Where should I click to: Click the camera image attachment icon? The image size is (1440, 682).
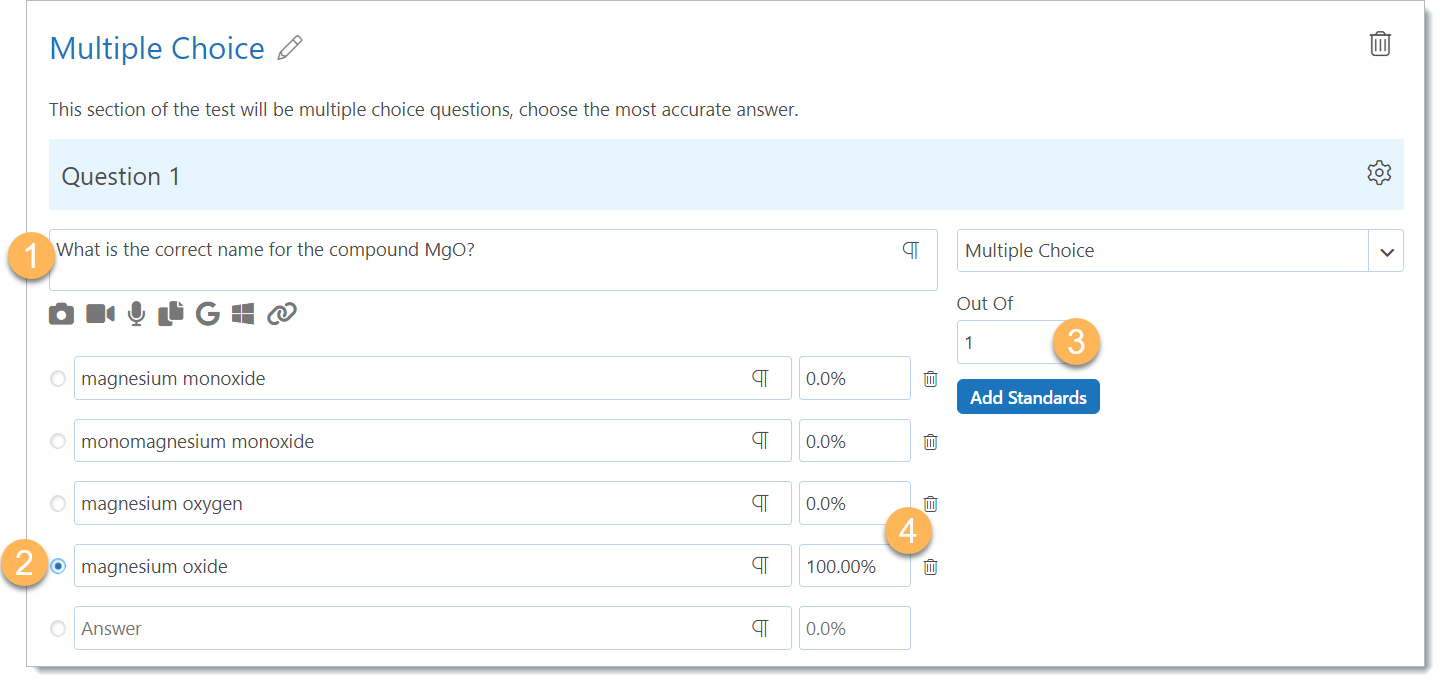coord(61,314)
